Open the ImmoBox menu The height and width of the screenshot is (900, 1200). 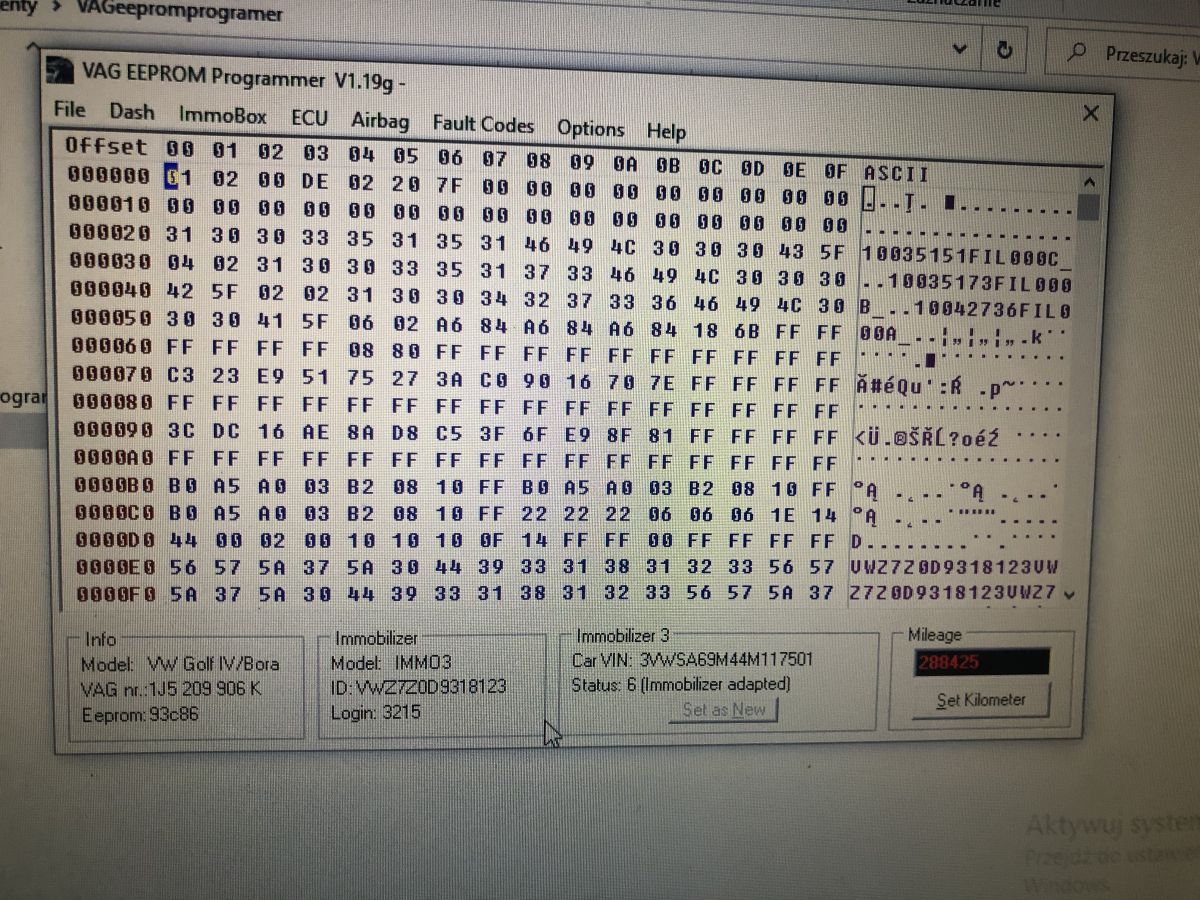[223, 116]
